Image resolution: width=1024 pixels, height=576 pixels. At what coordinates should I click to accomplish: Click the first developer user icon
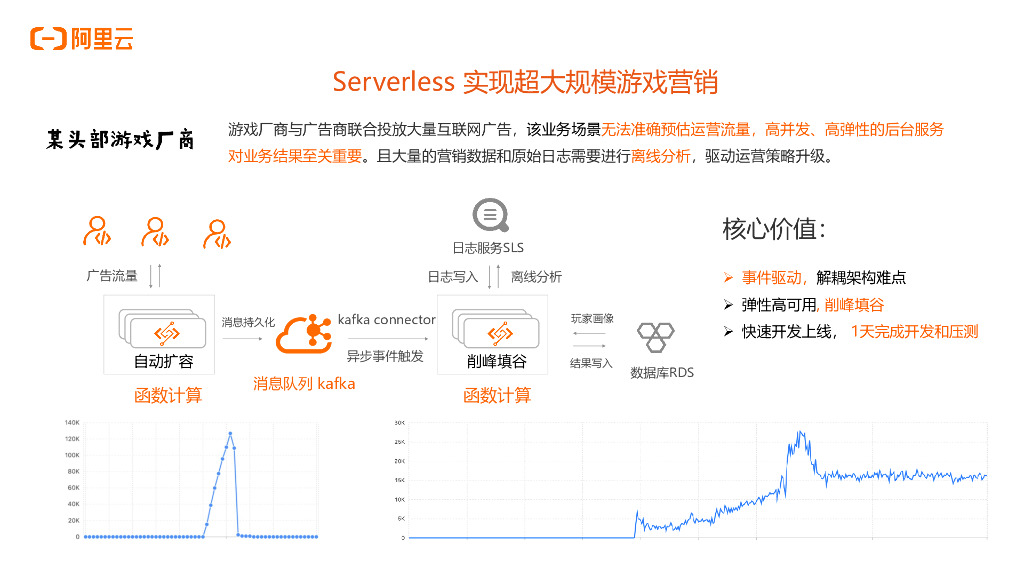tap(97, 231)
